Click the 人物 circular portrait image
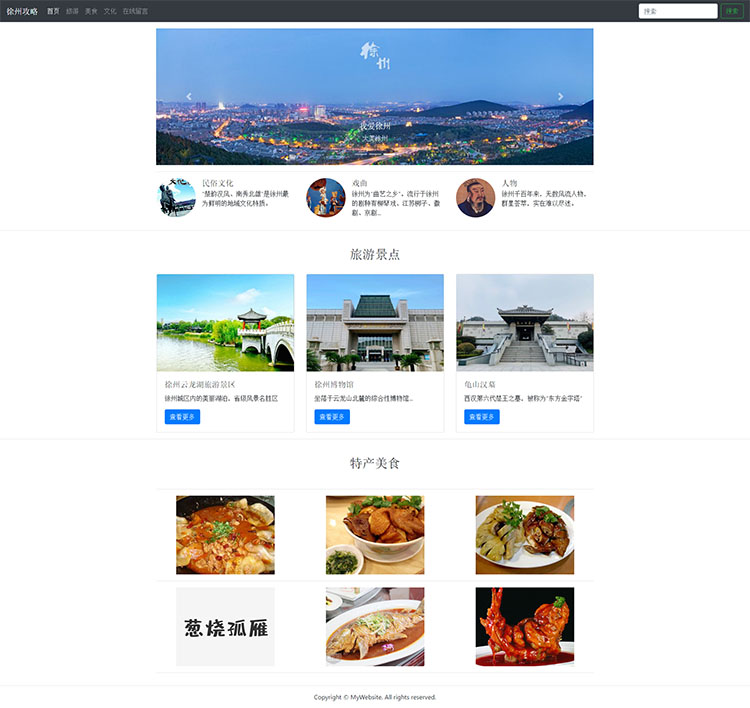The width and height of the screenshot is (750, 708). [x=476, y=198]
